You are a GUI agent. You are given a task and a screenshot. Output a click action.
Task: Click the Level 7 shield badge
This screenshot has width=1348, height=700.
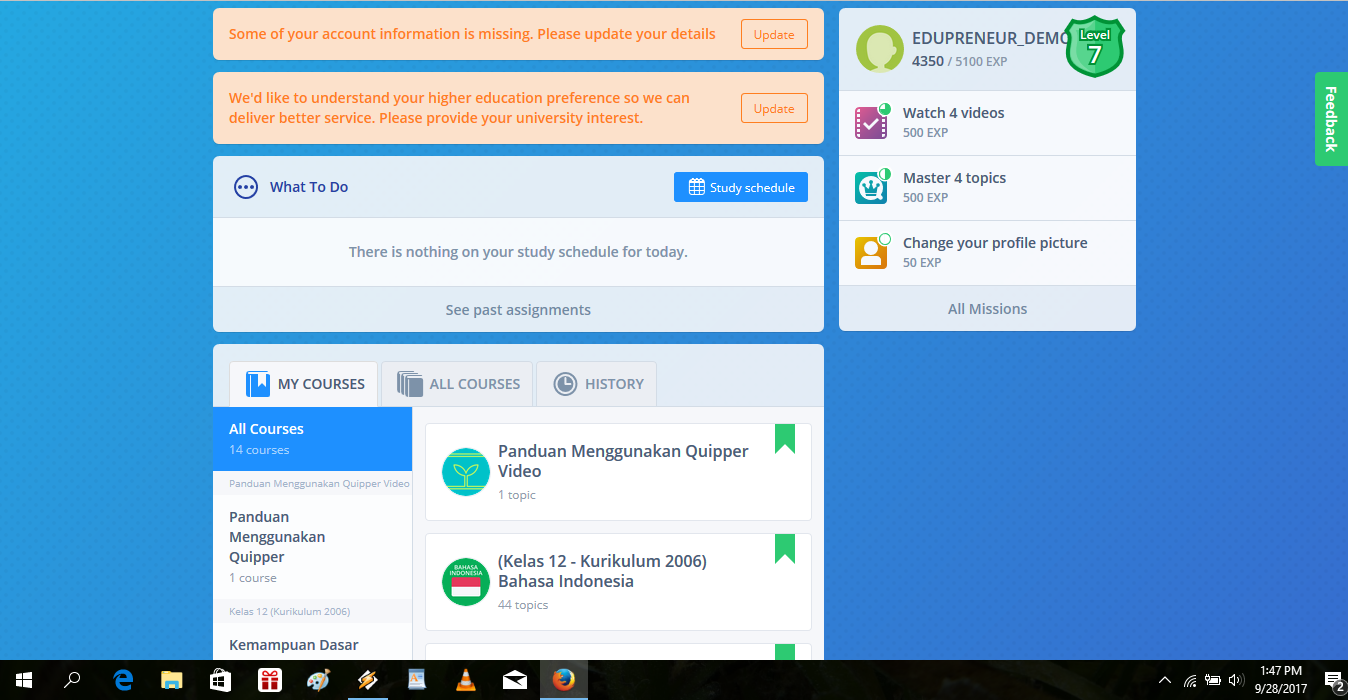click(x=1094, y=45)
